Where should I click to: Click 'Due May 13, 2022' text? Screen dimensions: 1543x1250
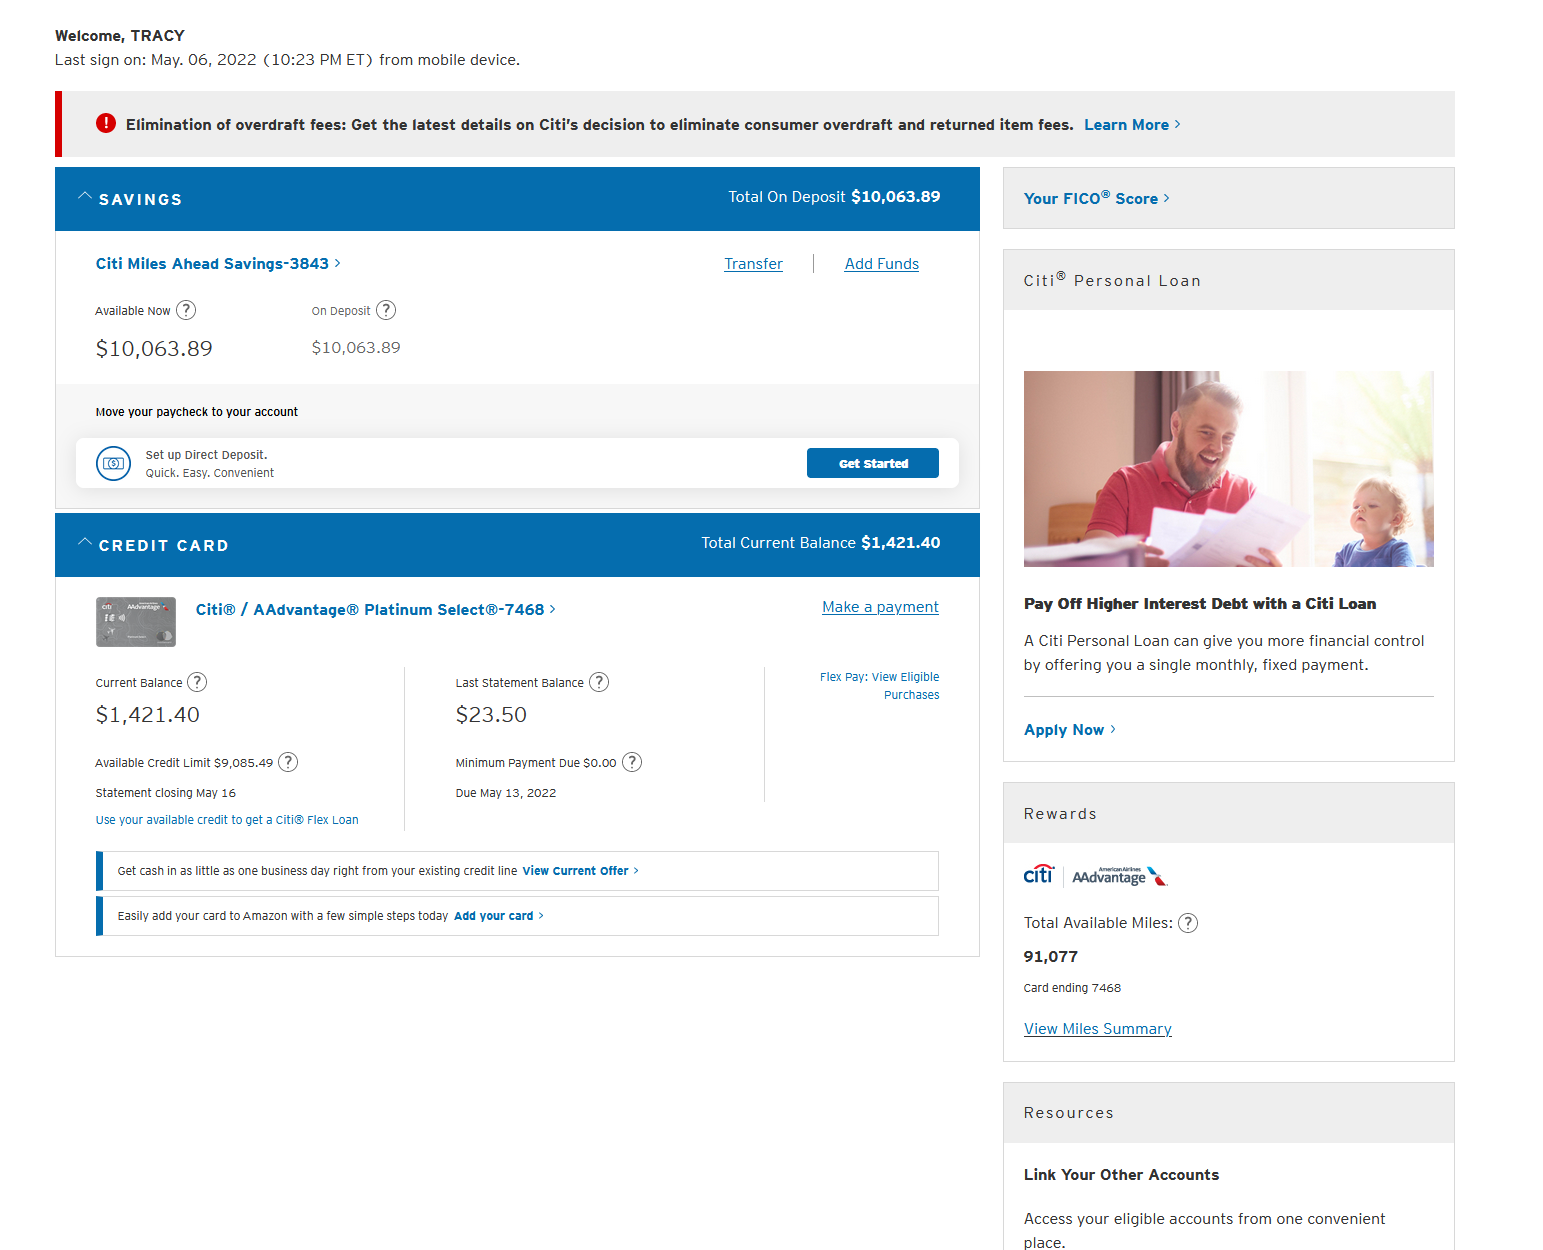coord(506,793)
